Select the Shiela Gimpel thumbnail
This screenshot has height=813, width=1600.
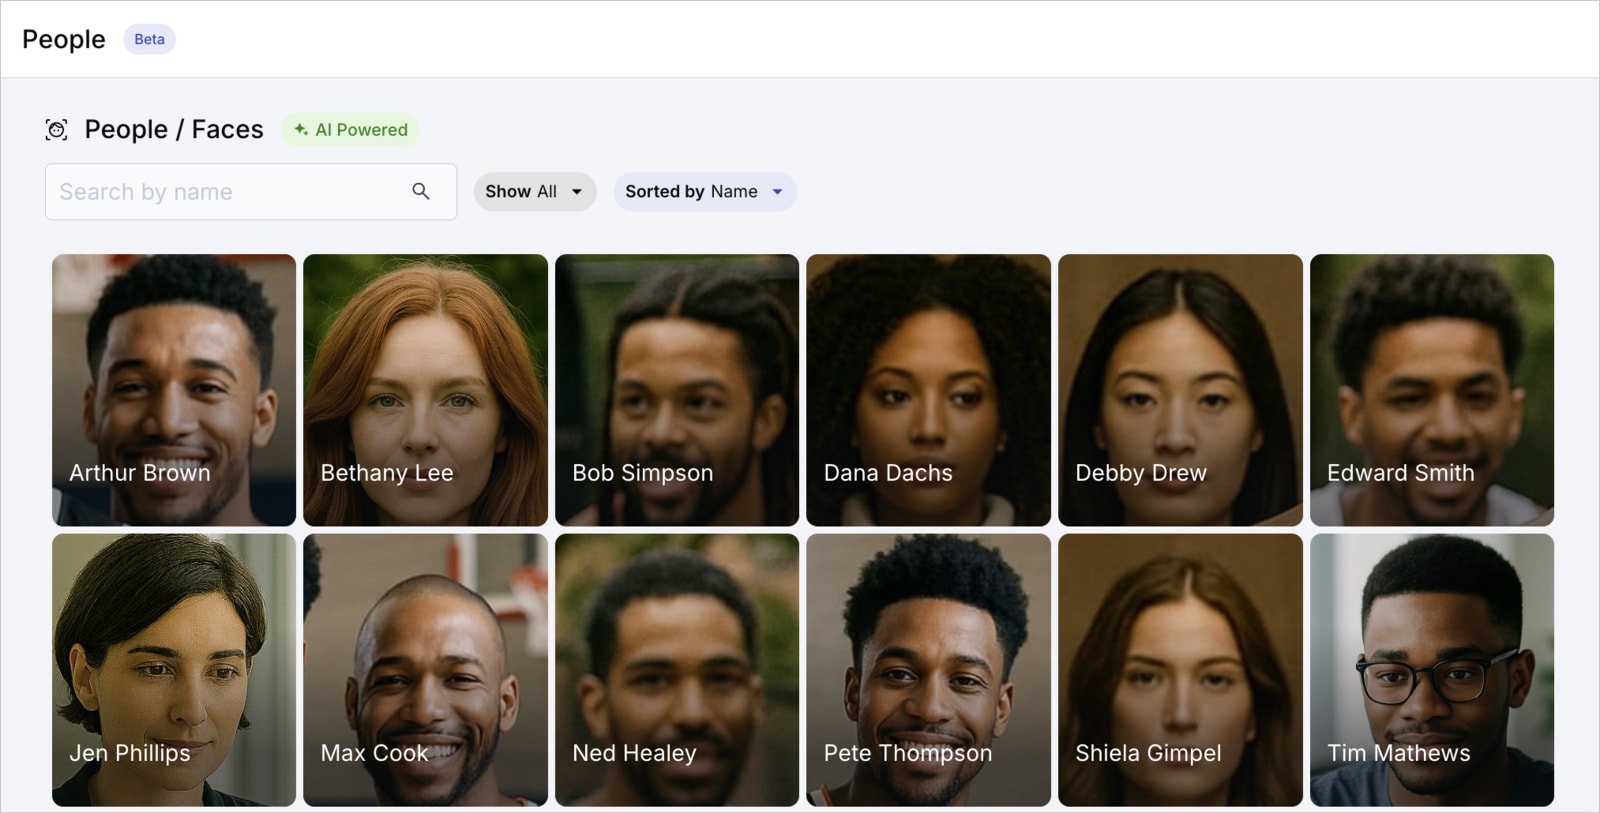point(1181,670)
